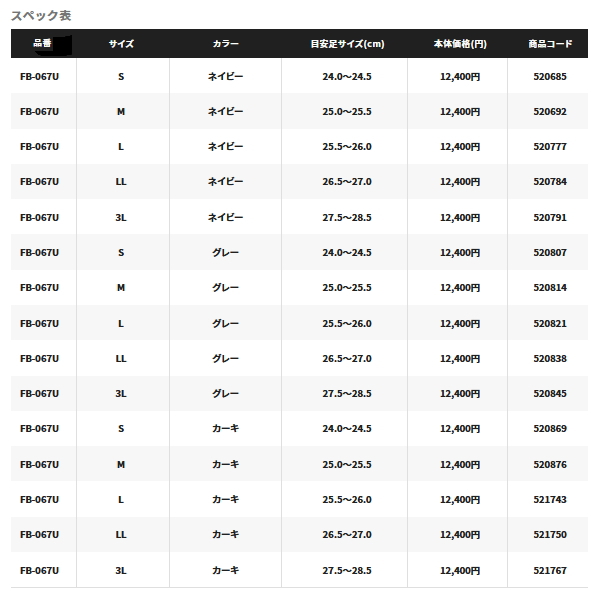Click product code 520777
This screenshot has height=600, width=600.
tap(550, 147)
